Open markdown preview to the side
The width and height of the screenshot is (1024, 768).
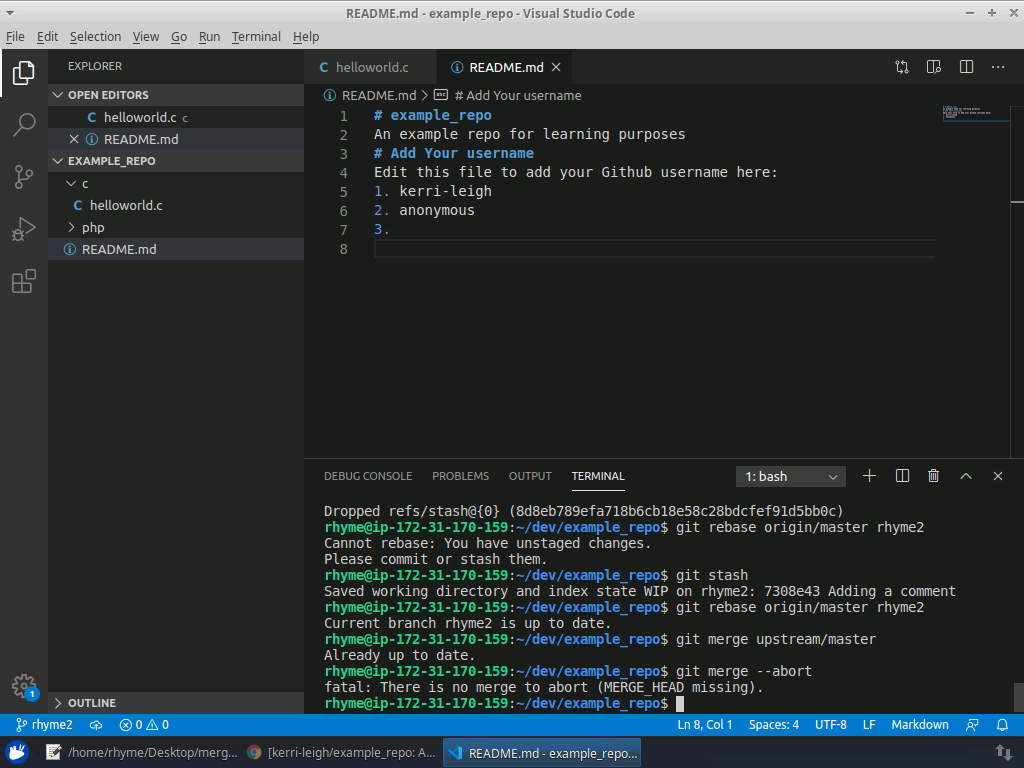(x=934, y=67)
